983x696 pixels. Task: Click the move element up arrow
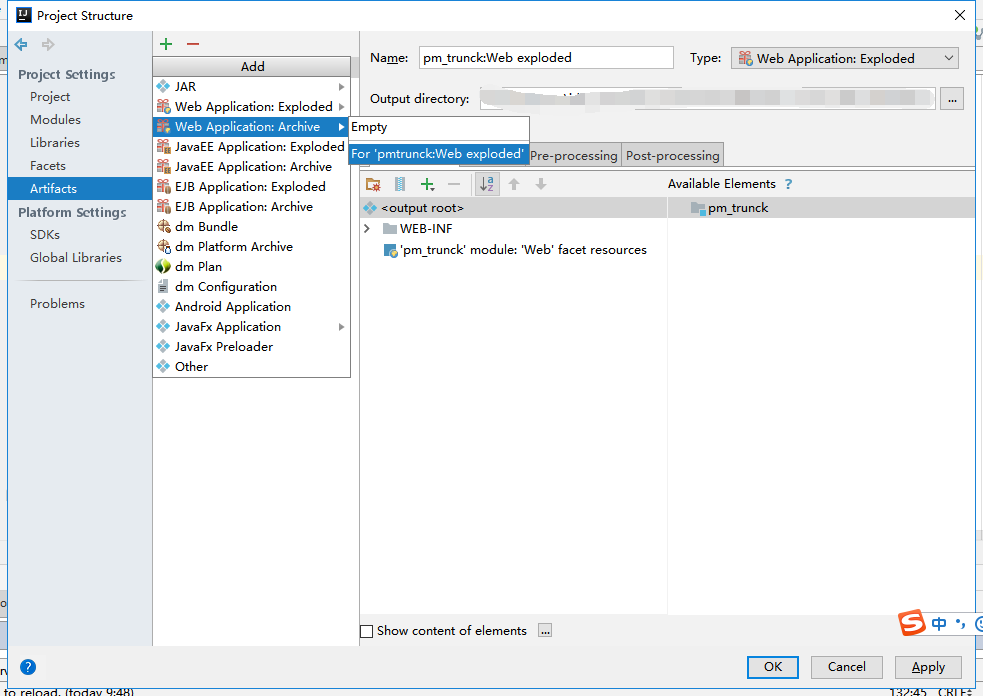514,184
